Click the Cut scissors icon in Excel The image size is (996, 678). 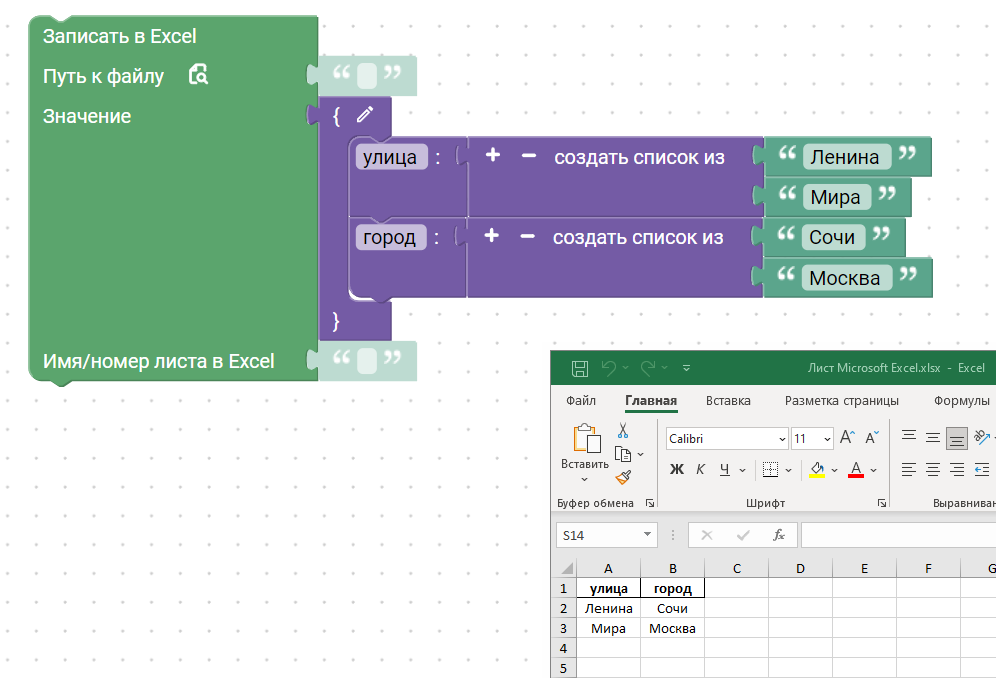coord(623,431)
